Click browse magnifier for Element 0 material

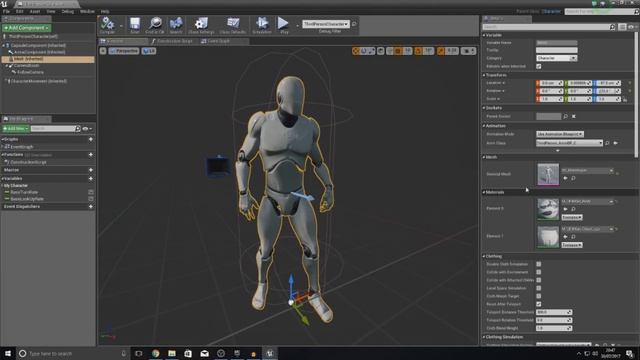click(x=573, y=209)
